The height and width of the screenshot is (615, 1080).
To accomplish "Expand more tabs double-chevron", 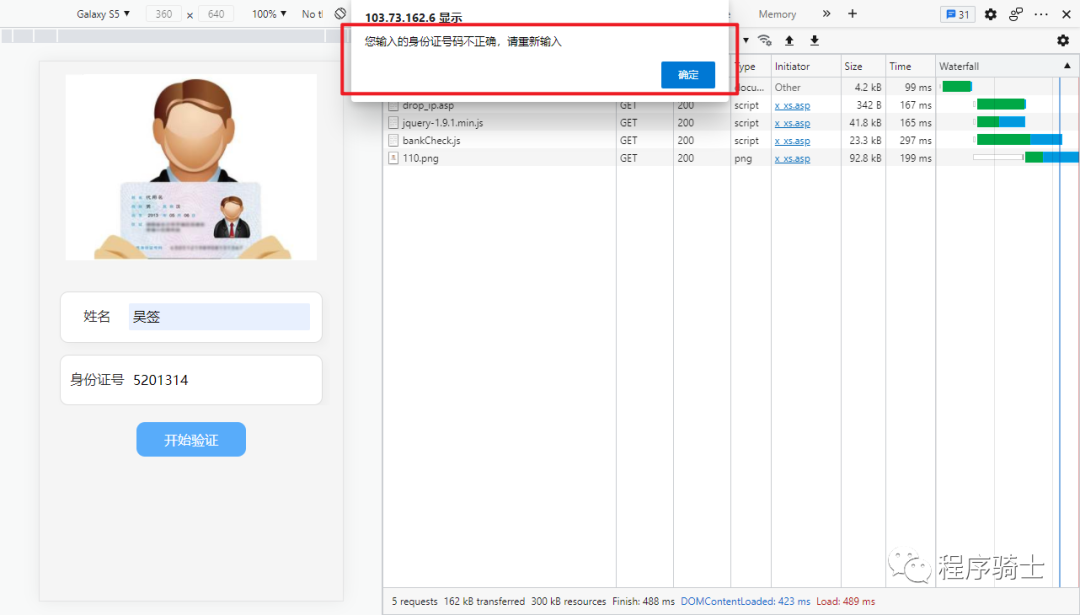I will coord(826,14).
